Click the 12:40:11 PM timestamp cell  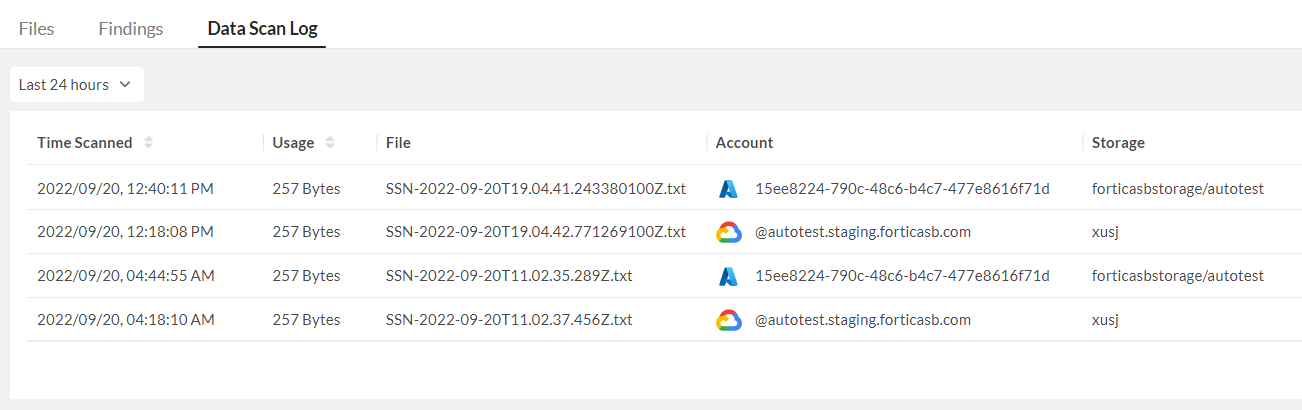(125, 188)
